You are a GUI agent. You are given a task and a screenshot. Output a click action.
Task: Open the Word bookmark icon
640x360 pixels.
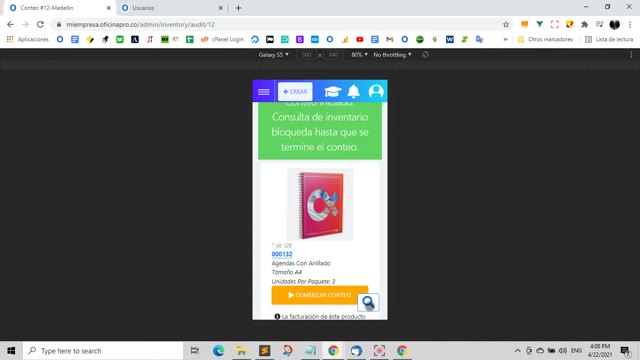pyautogui.click(x=450, y=39)
